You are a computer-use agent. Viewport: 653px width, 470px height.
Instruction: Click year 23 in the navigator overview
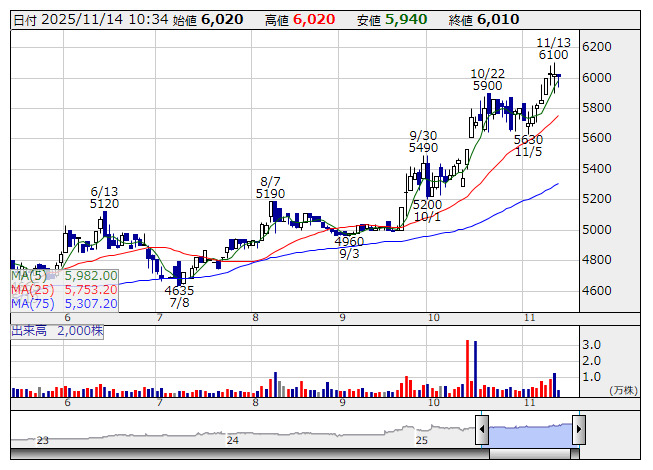coord(42,440)
